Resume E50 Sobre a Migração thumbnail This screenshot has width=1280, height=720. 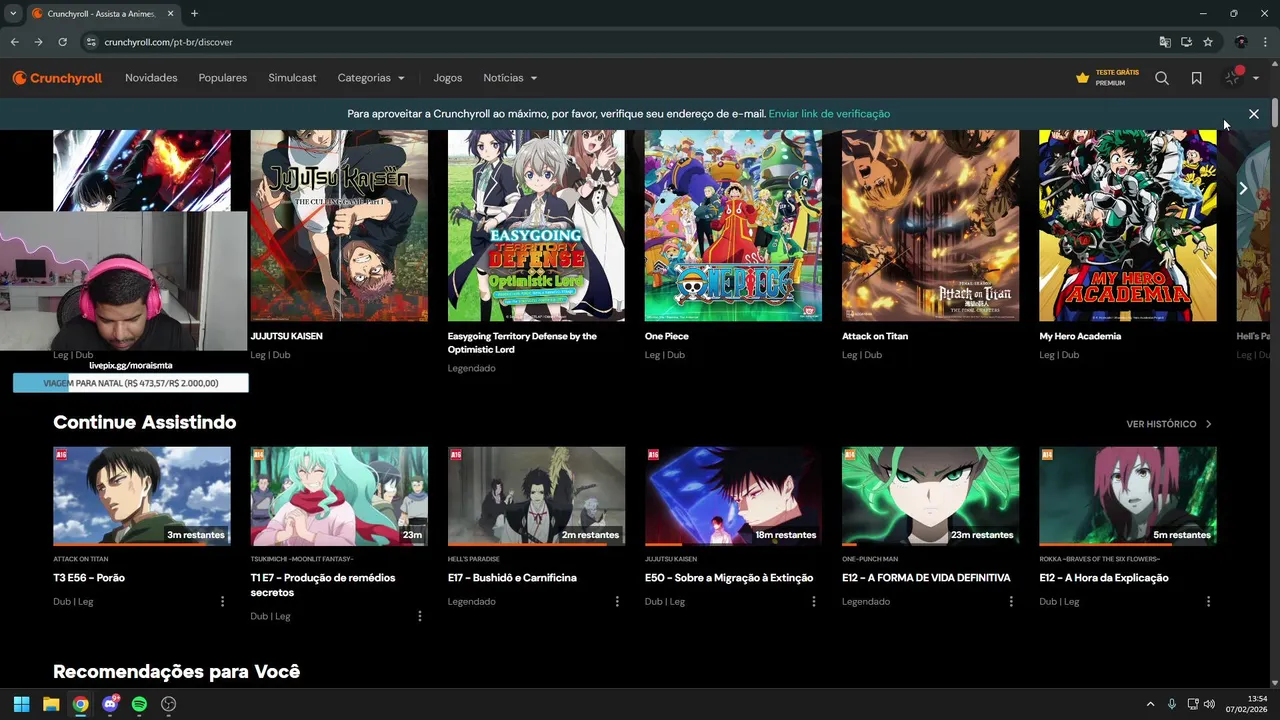coord(733,496)
